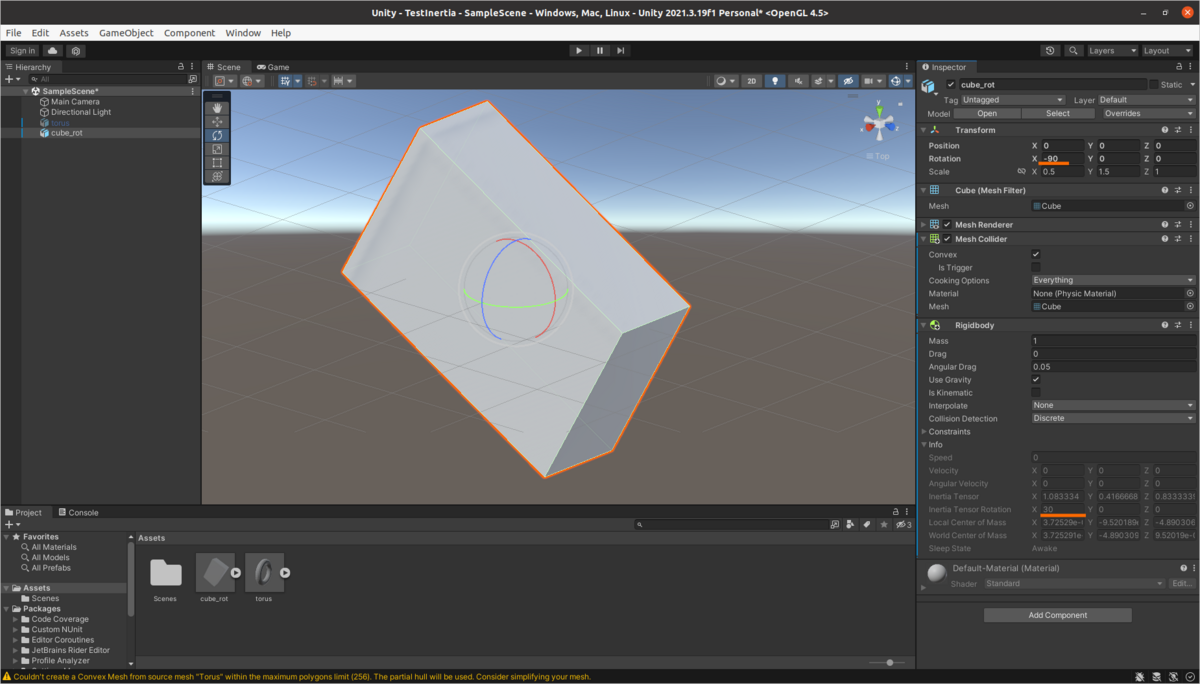Open the draw mode shading dropdown
1200x684 pixels.
point(725,81)
